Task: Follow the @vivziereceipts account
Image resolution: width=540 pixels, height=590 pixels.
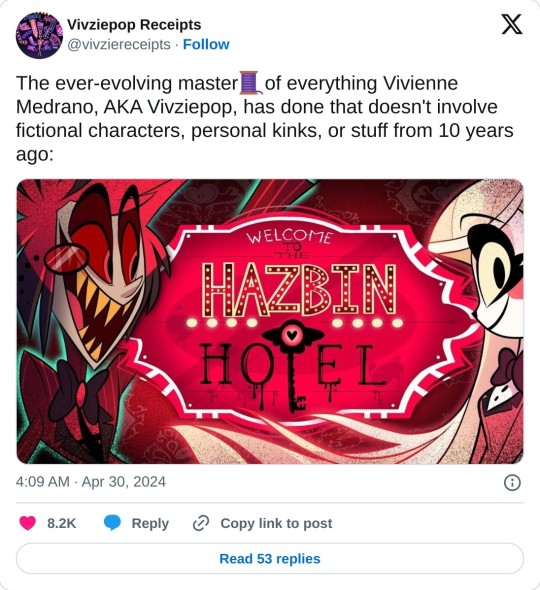Action: 206,44
